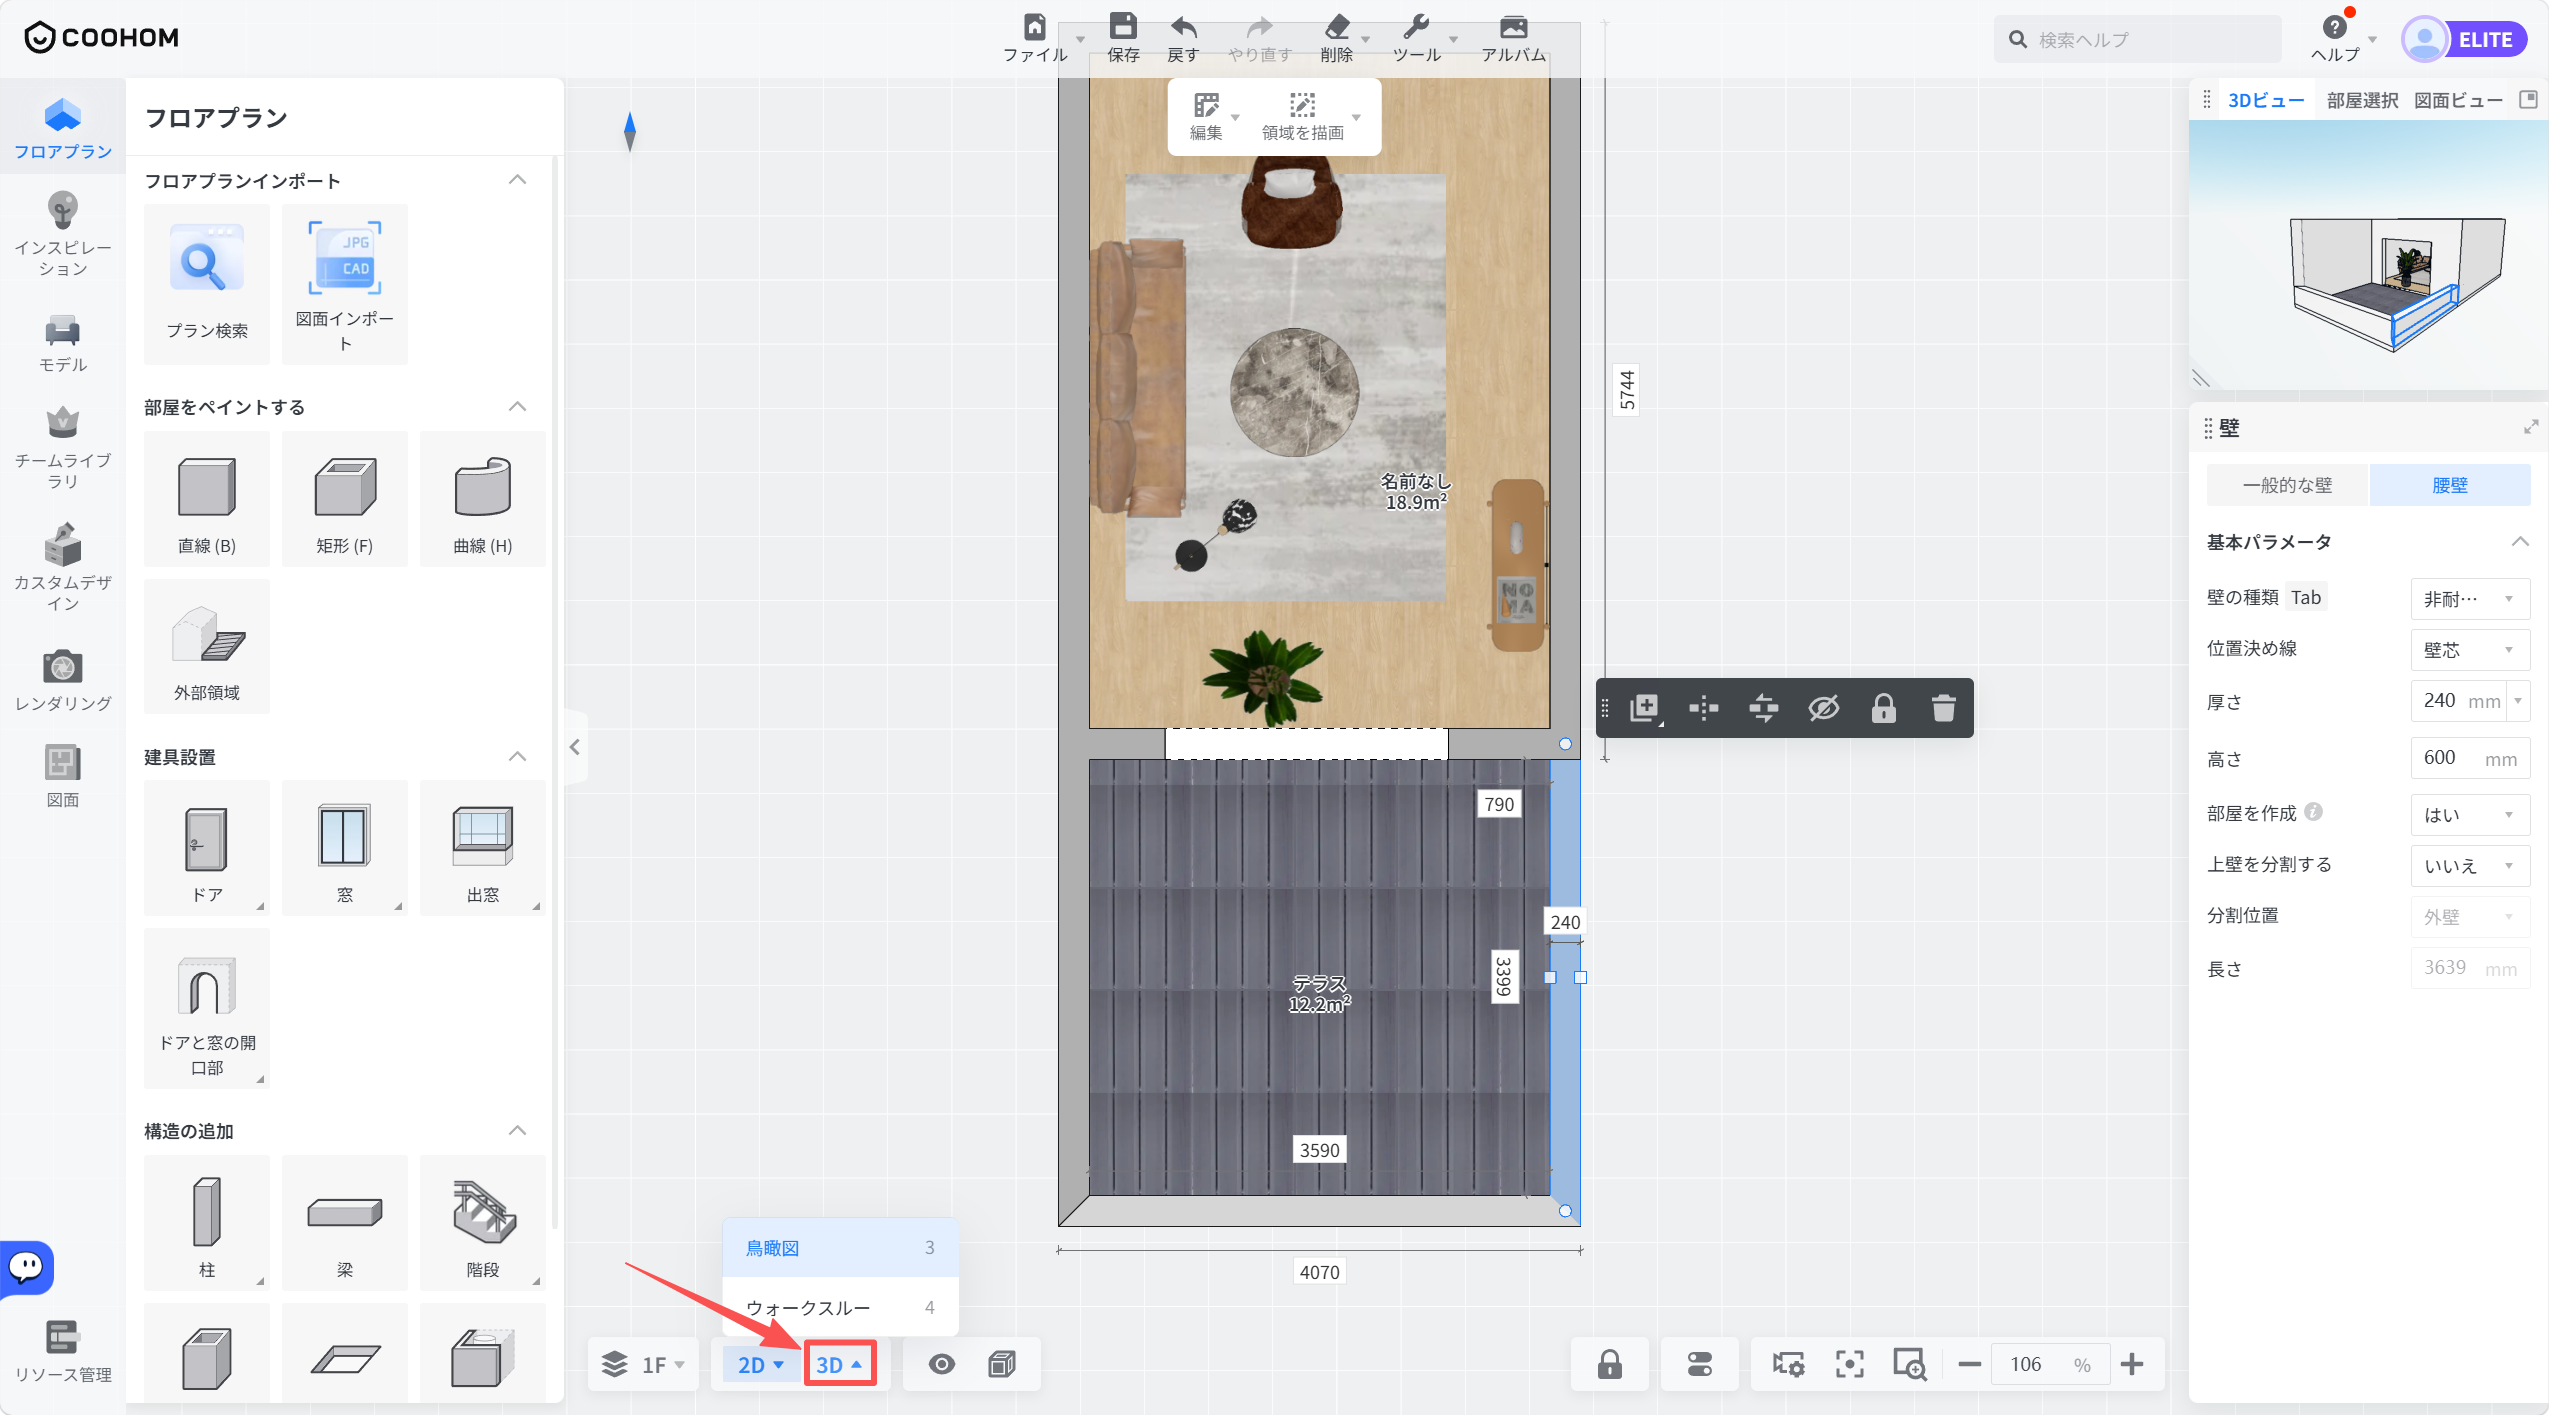This screenshot has height=1415, width=2549.
Task: Click the 106 zoom percentage field
Action: click(x=2049, y=1365)
